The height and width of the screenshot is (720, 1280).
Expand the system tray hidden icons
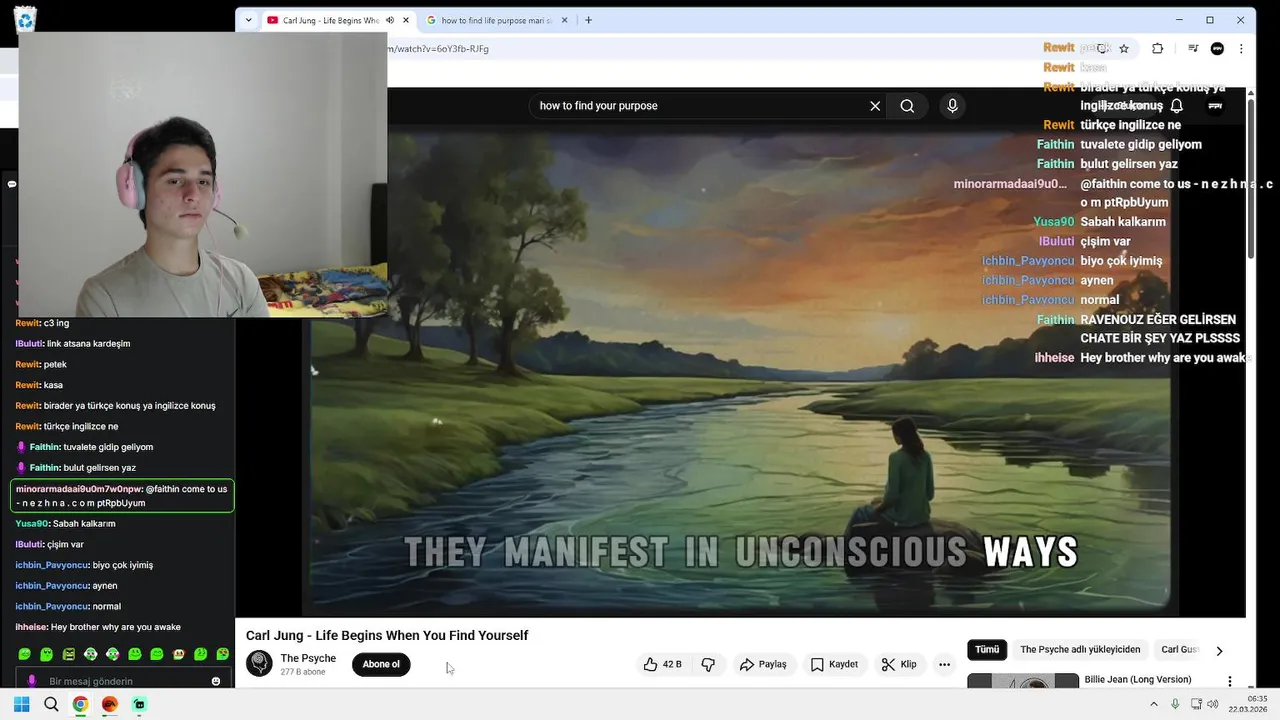(1154, 704)
